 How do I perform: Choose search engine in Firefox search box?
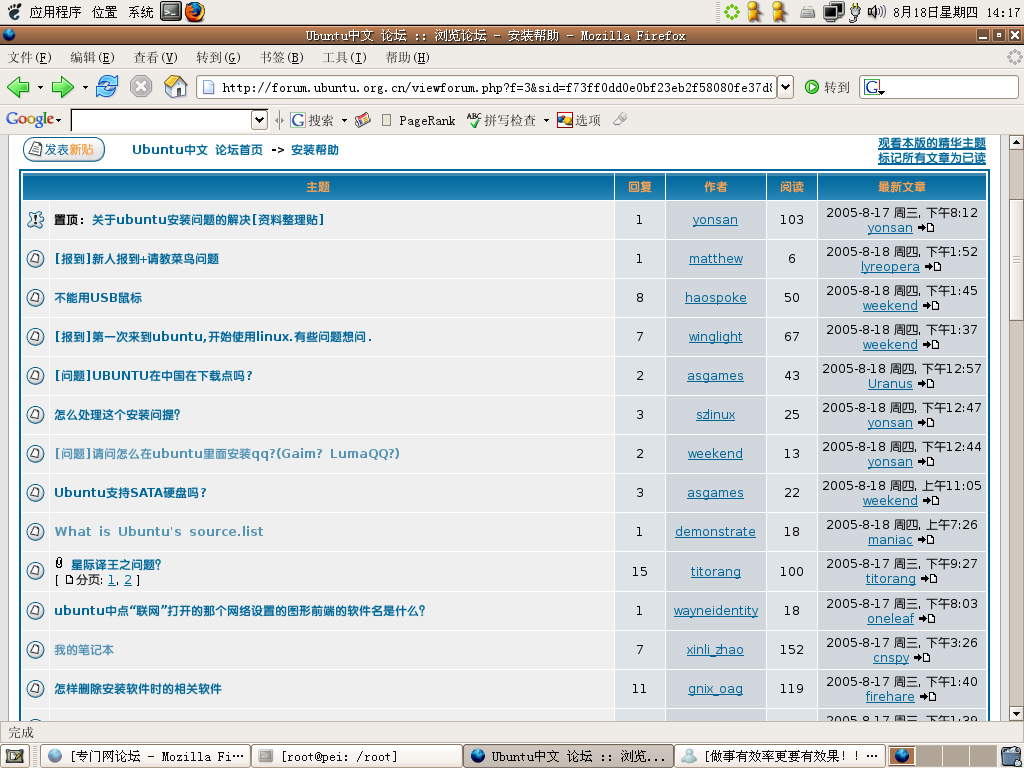pos(874,87)
